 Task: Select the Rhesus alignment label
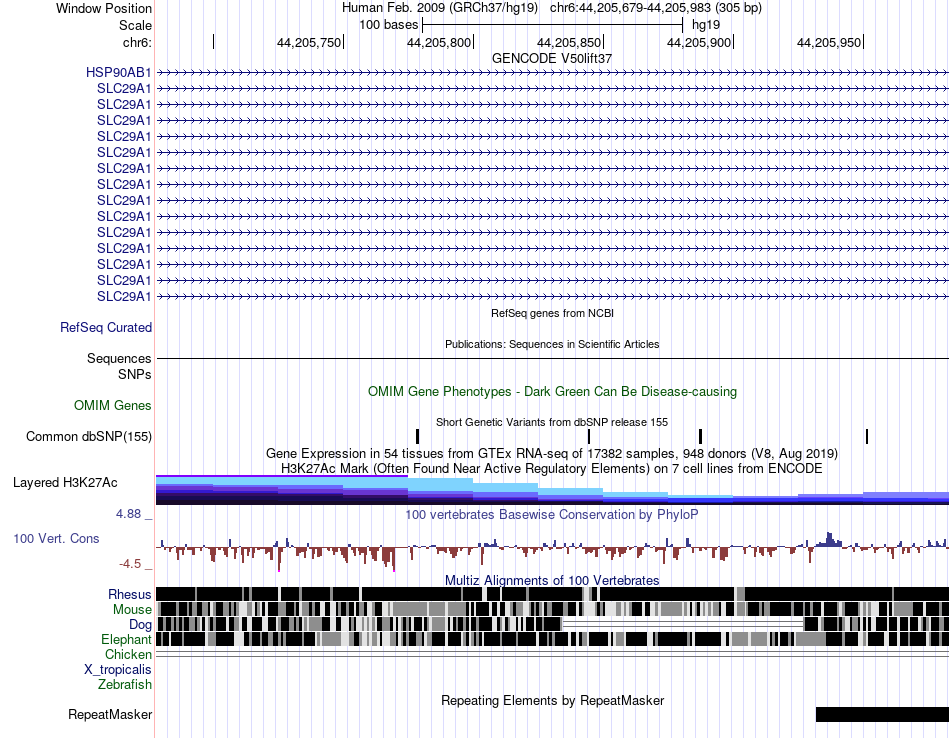(x=130, y=594)
